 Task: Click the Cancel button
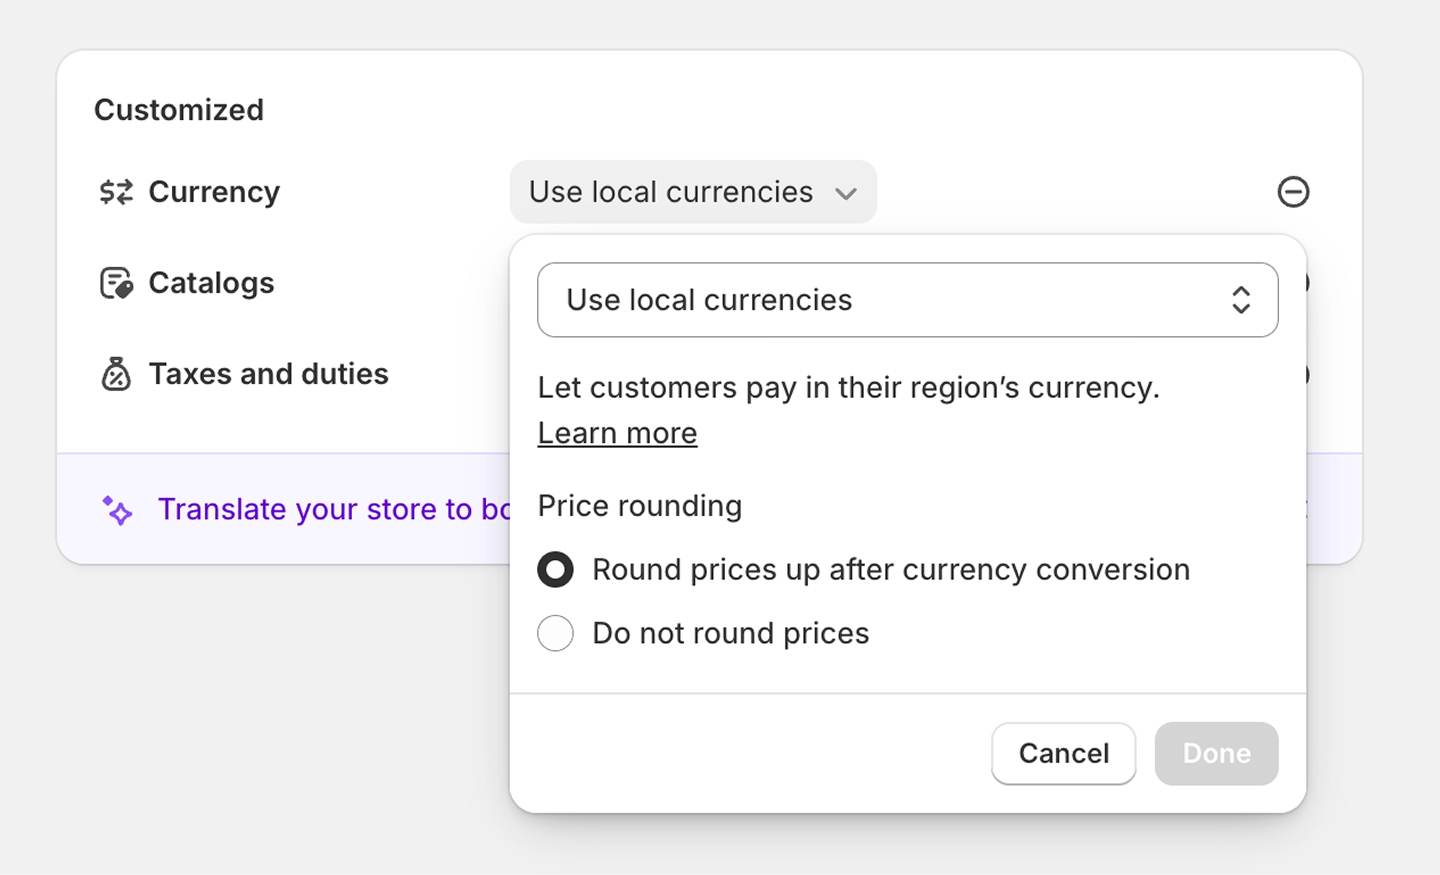pyautogui.click(x=1063, y=753)
